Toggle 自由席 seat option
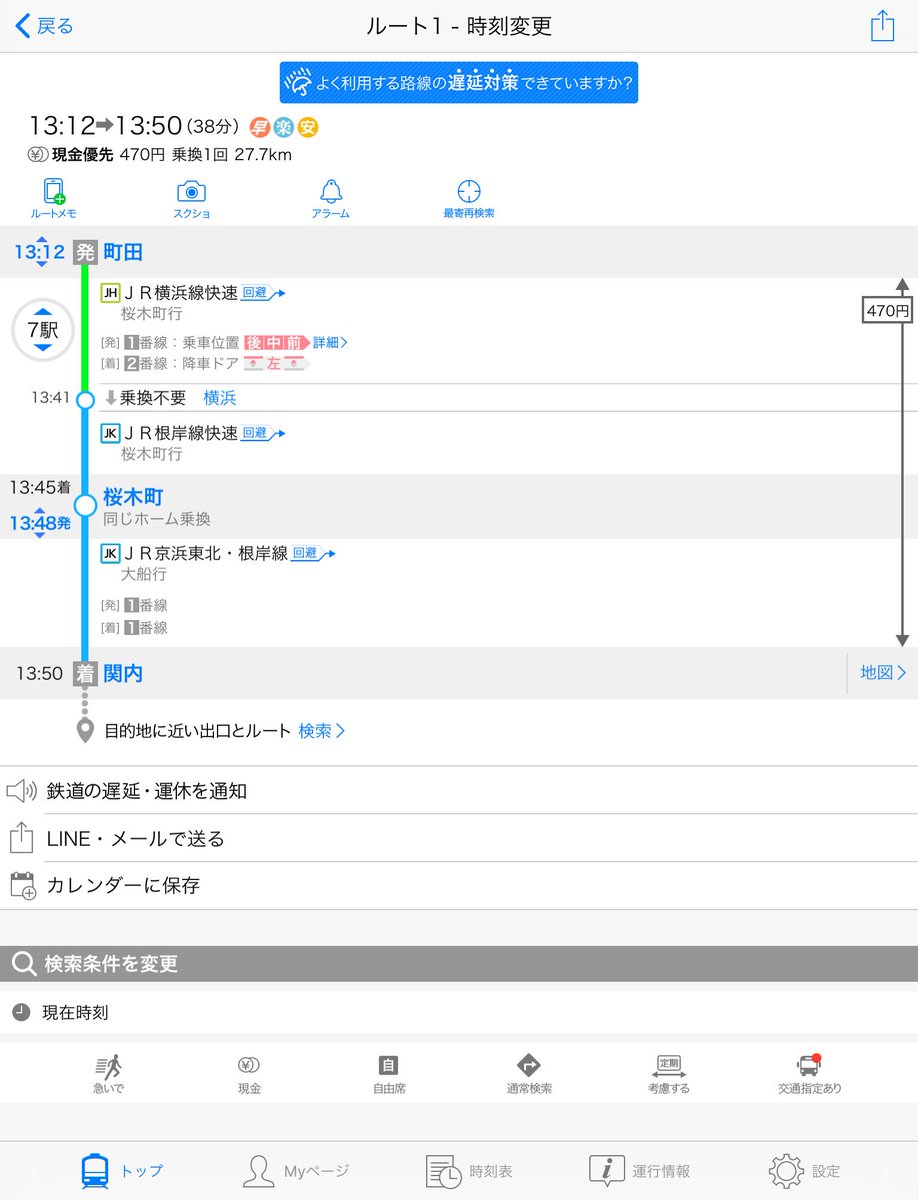918x1200 pixels. point(389,1074)
